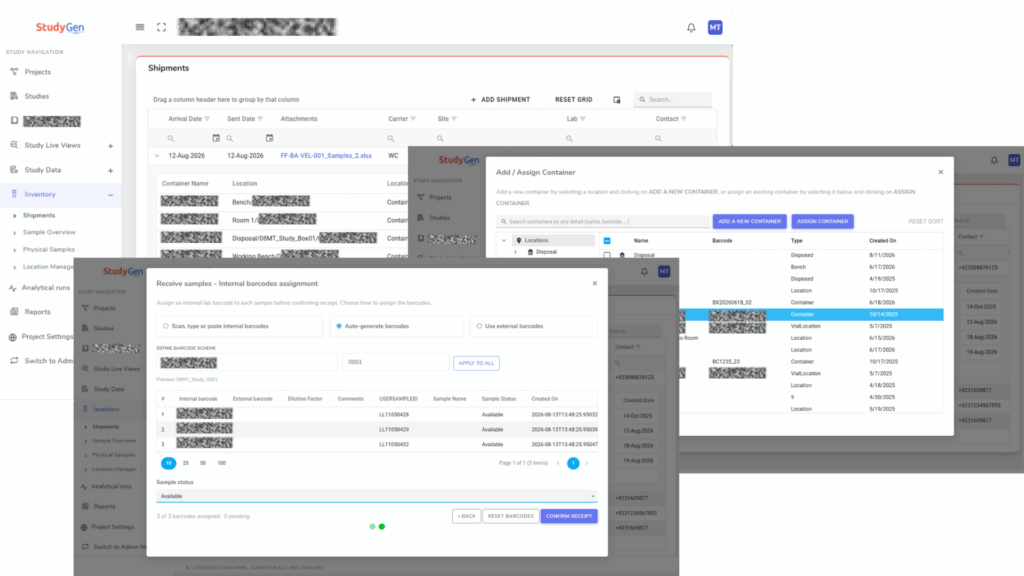Click the MT avatar in the Shipments window

[x=715, y=27]
